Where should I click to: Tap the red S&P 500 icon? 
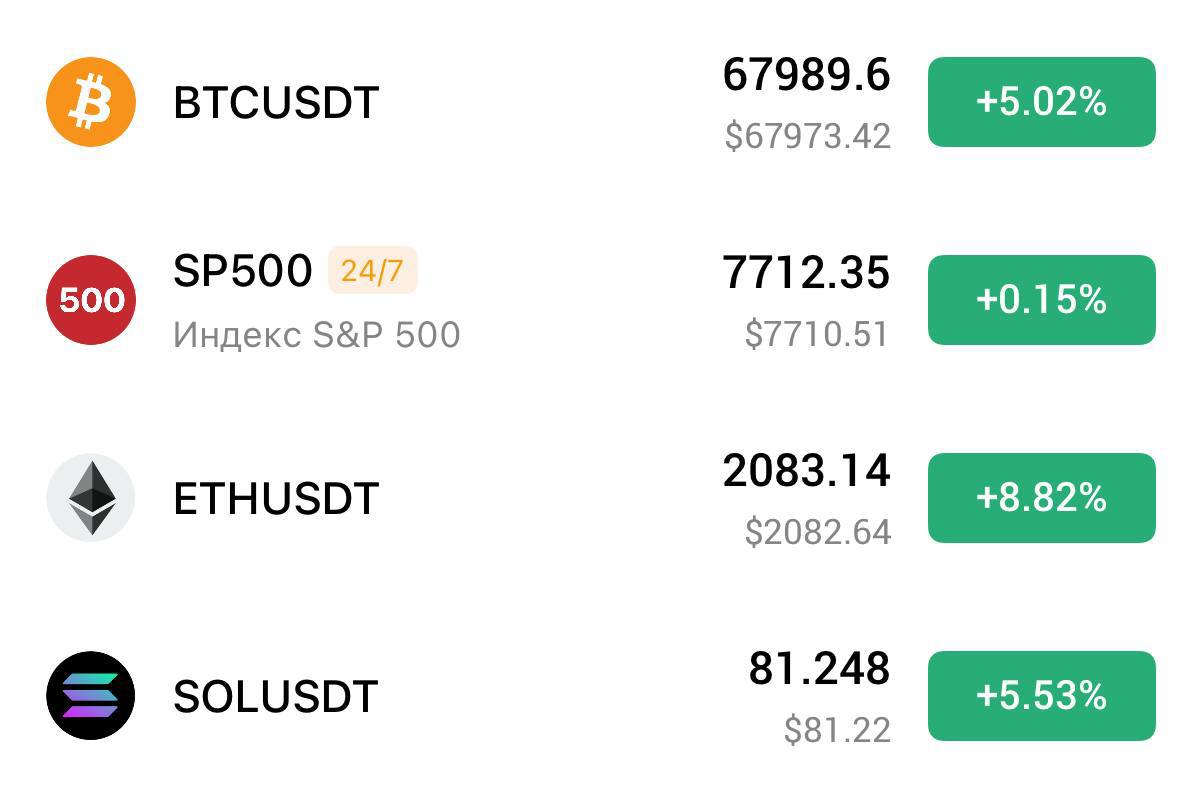point(91,300)
